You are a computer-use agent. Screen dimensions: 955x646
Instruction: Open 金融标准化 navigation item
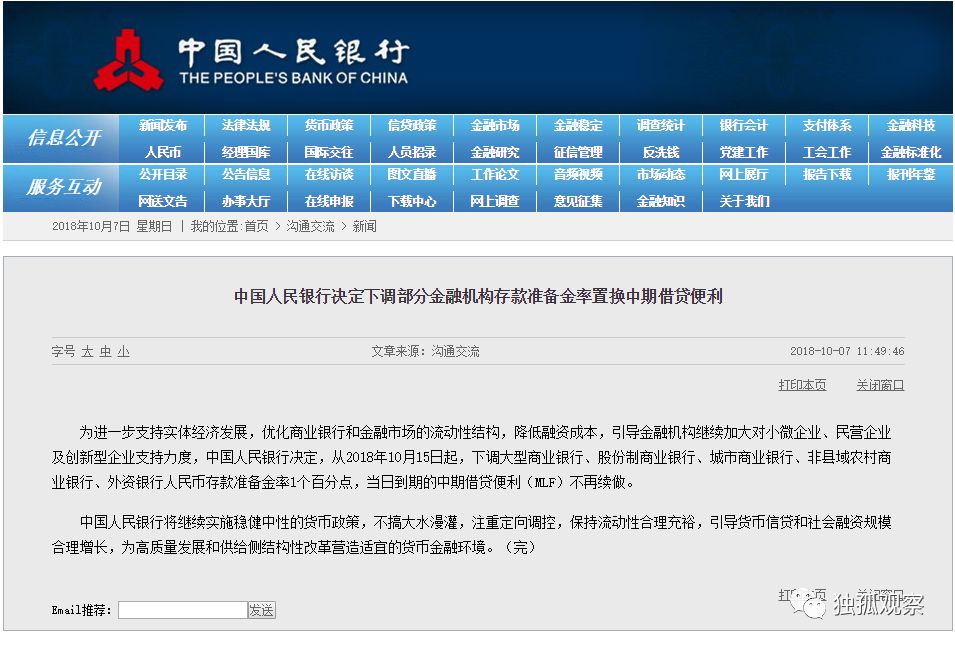911,152
